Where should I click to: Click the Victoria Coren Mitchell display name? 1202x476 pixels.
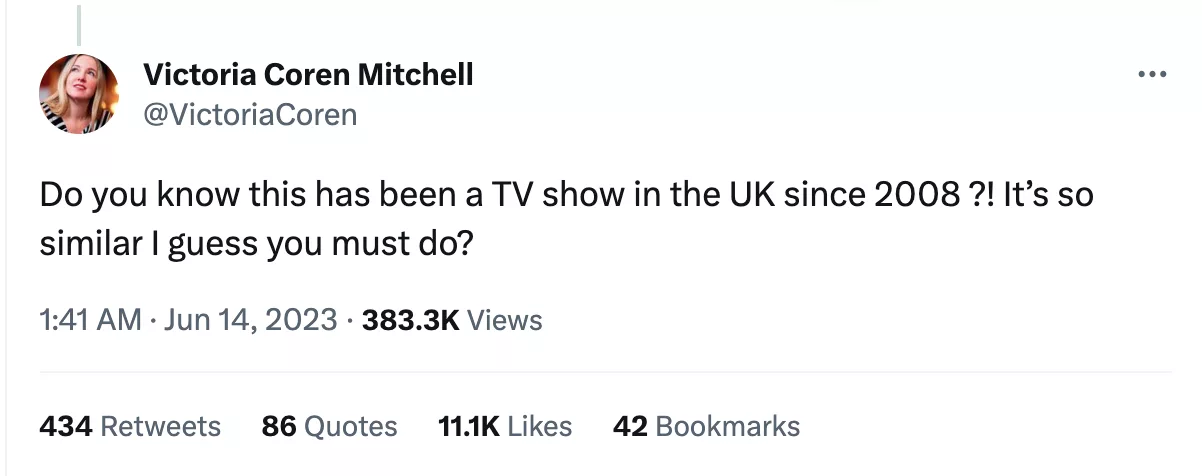click(x=309, y=74)
